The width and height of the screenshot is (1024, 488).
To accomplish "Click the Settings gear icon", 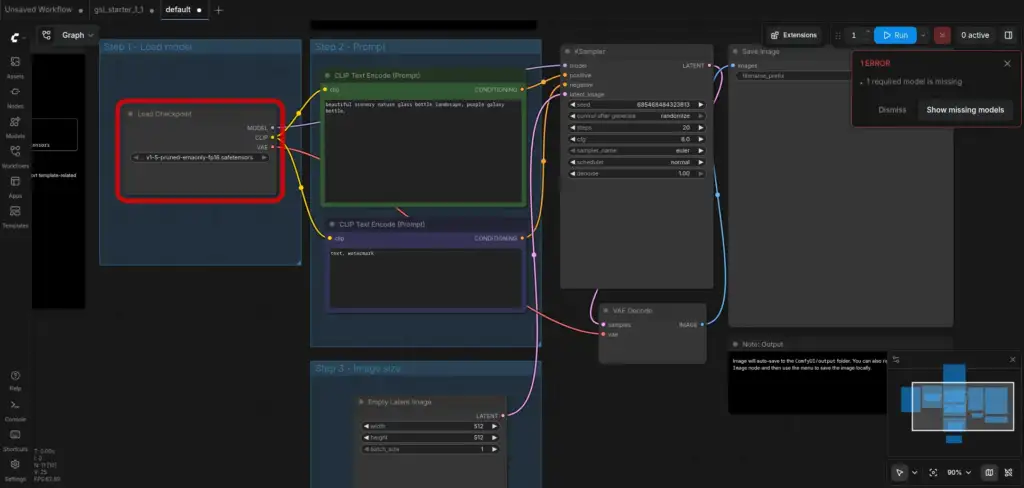I will point(15,469).
